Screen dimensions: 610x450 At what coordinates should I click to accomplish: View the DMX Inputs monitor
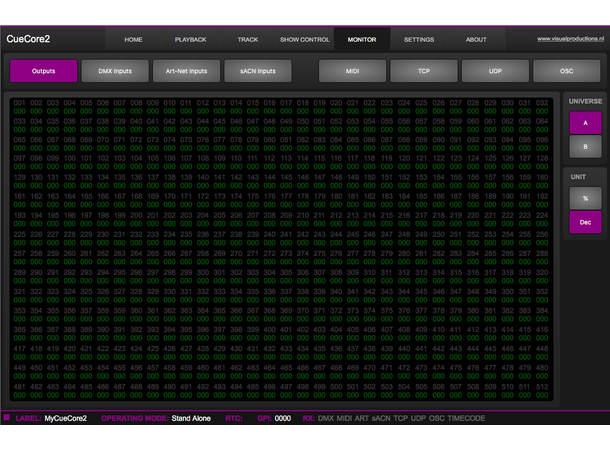(x=115, y=71)
